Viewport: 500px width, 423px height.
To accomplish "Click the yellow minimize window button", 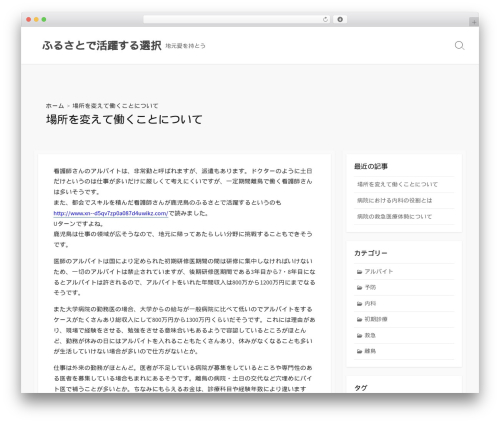I will (x=36, y=19).
